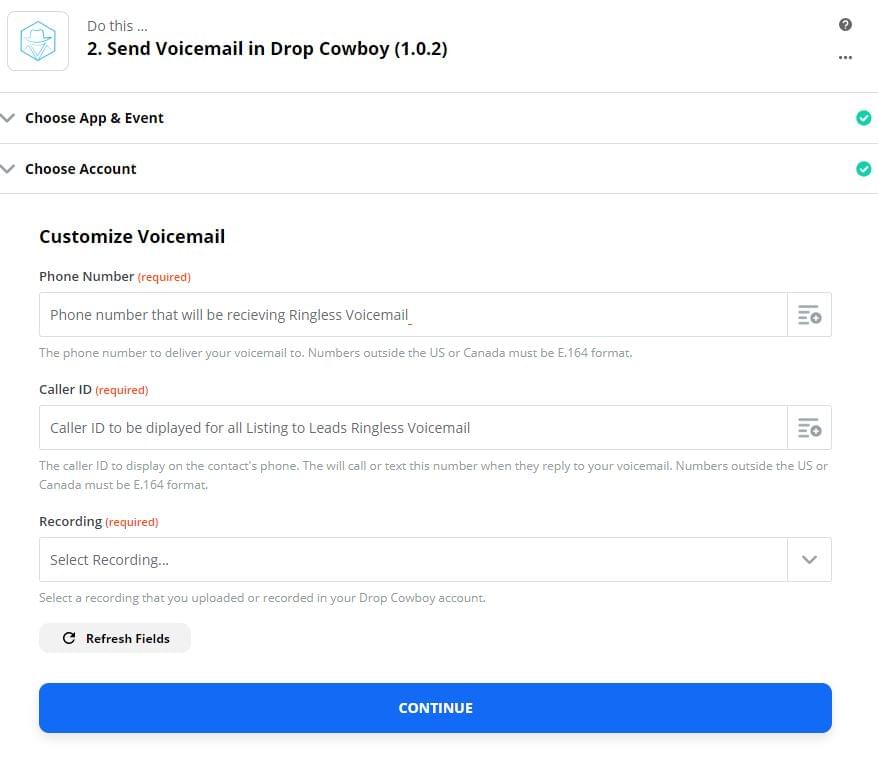Click the caller ID display help text

pyautogui.click(x=433, y=475)
